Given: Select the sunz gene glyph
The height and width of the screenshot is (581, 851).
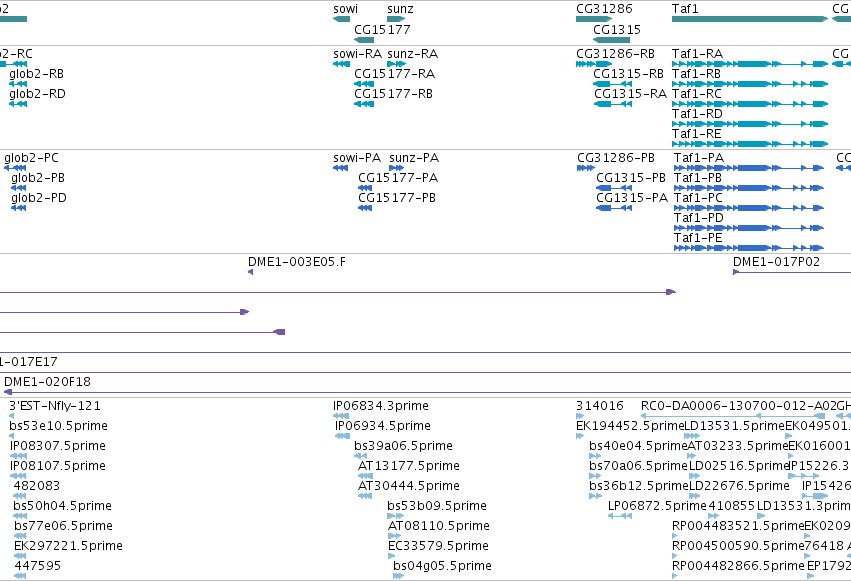Looking at the screenshot, I should pos(396,19).
